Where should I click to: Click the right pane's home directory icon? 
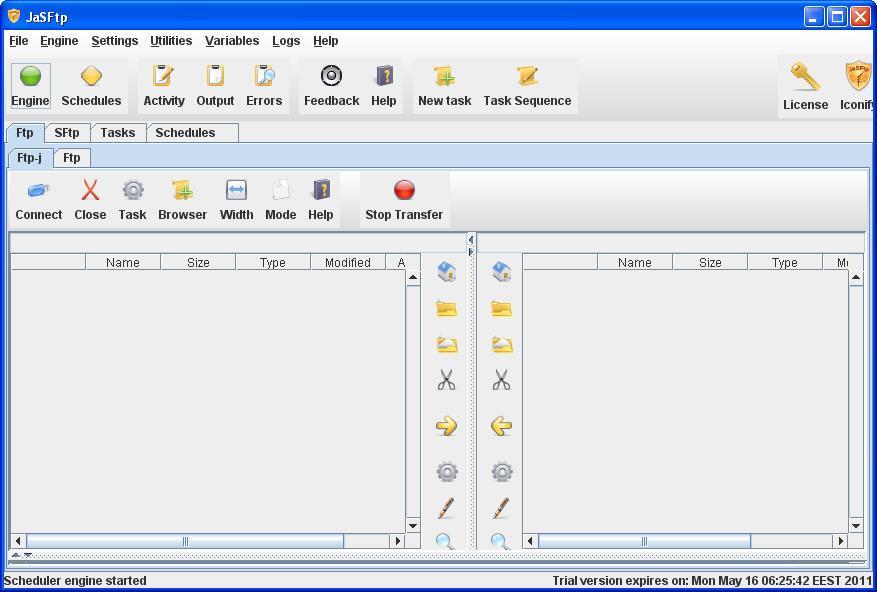(x=501, y=272)
